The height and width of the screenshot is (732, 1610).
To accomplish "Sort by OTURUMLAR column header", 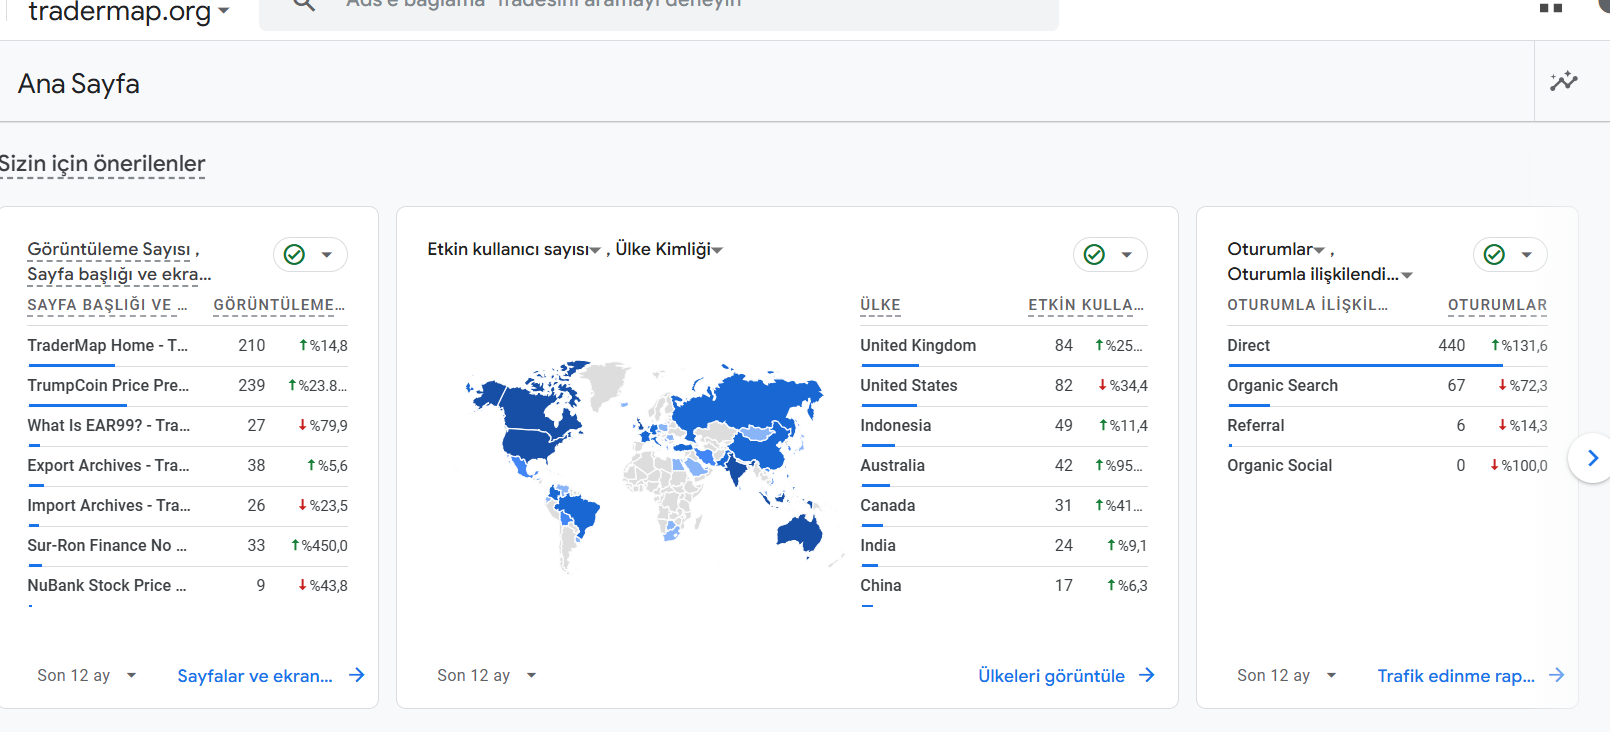I will (1497, 305).
